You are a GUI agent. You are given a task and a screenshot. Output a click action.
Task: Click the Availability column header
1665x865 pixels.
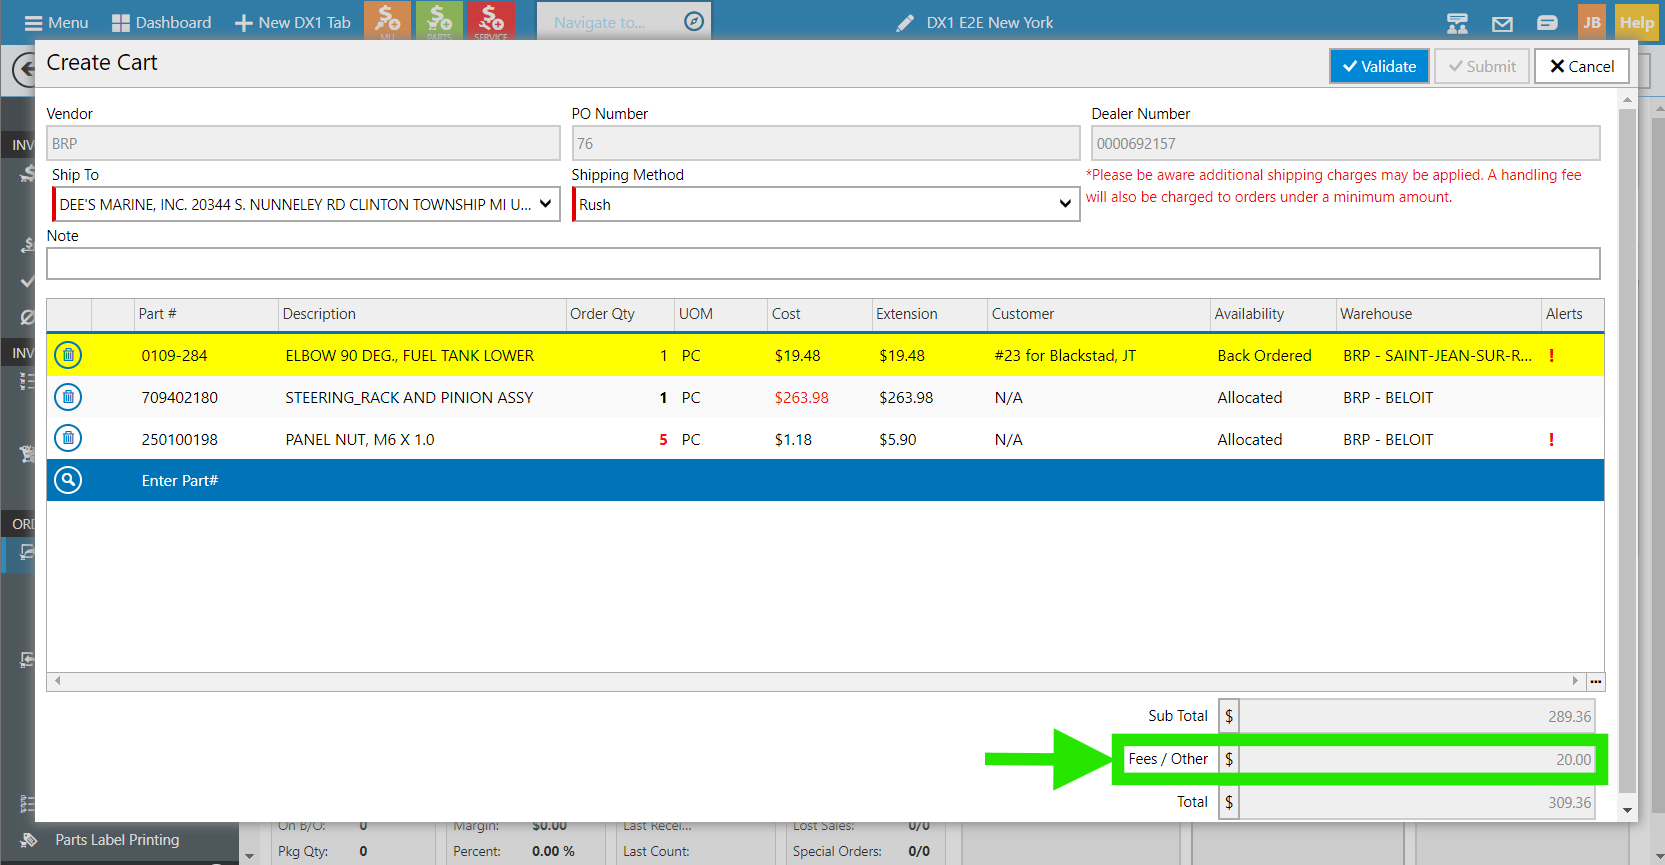[x=1273, y=314]
